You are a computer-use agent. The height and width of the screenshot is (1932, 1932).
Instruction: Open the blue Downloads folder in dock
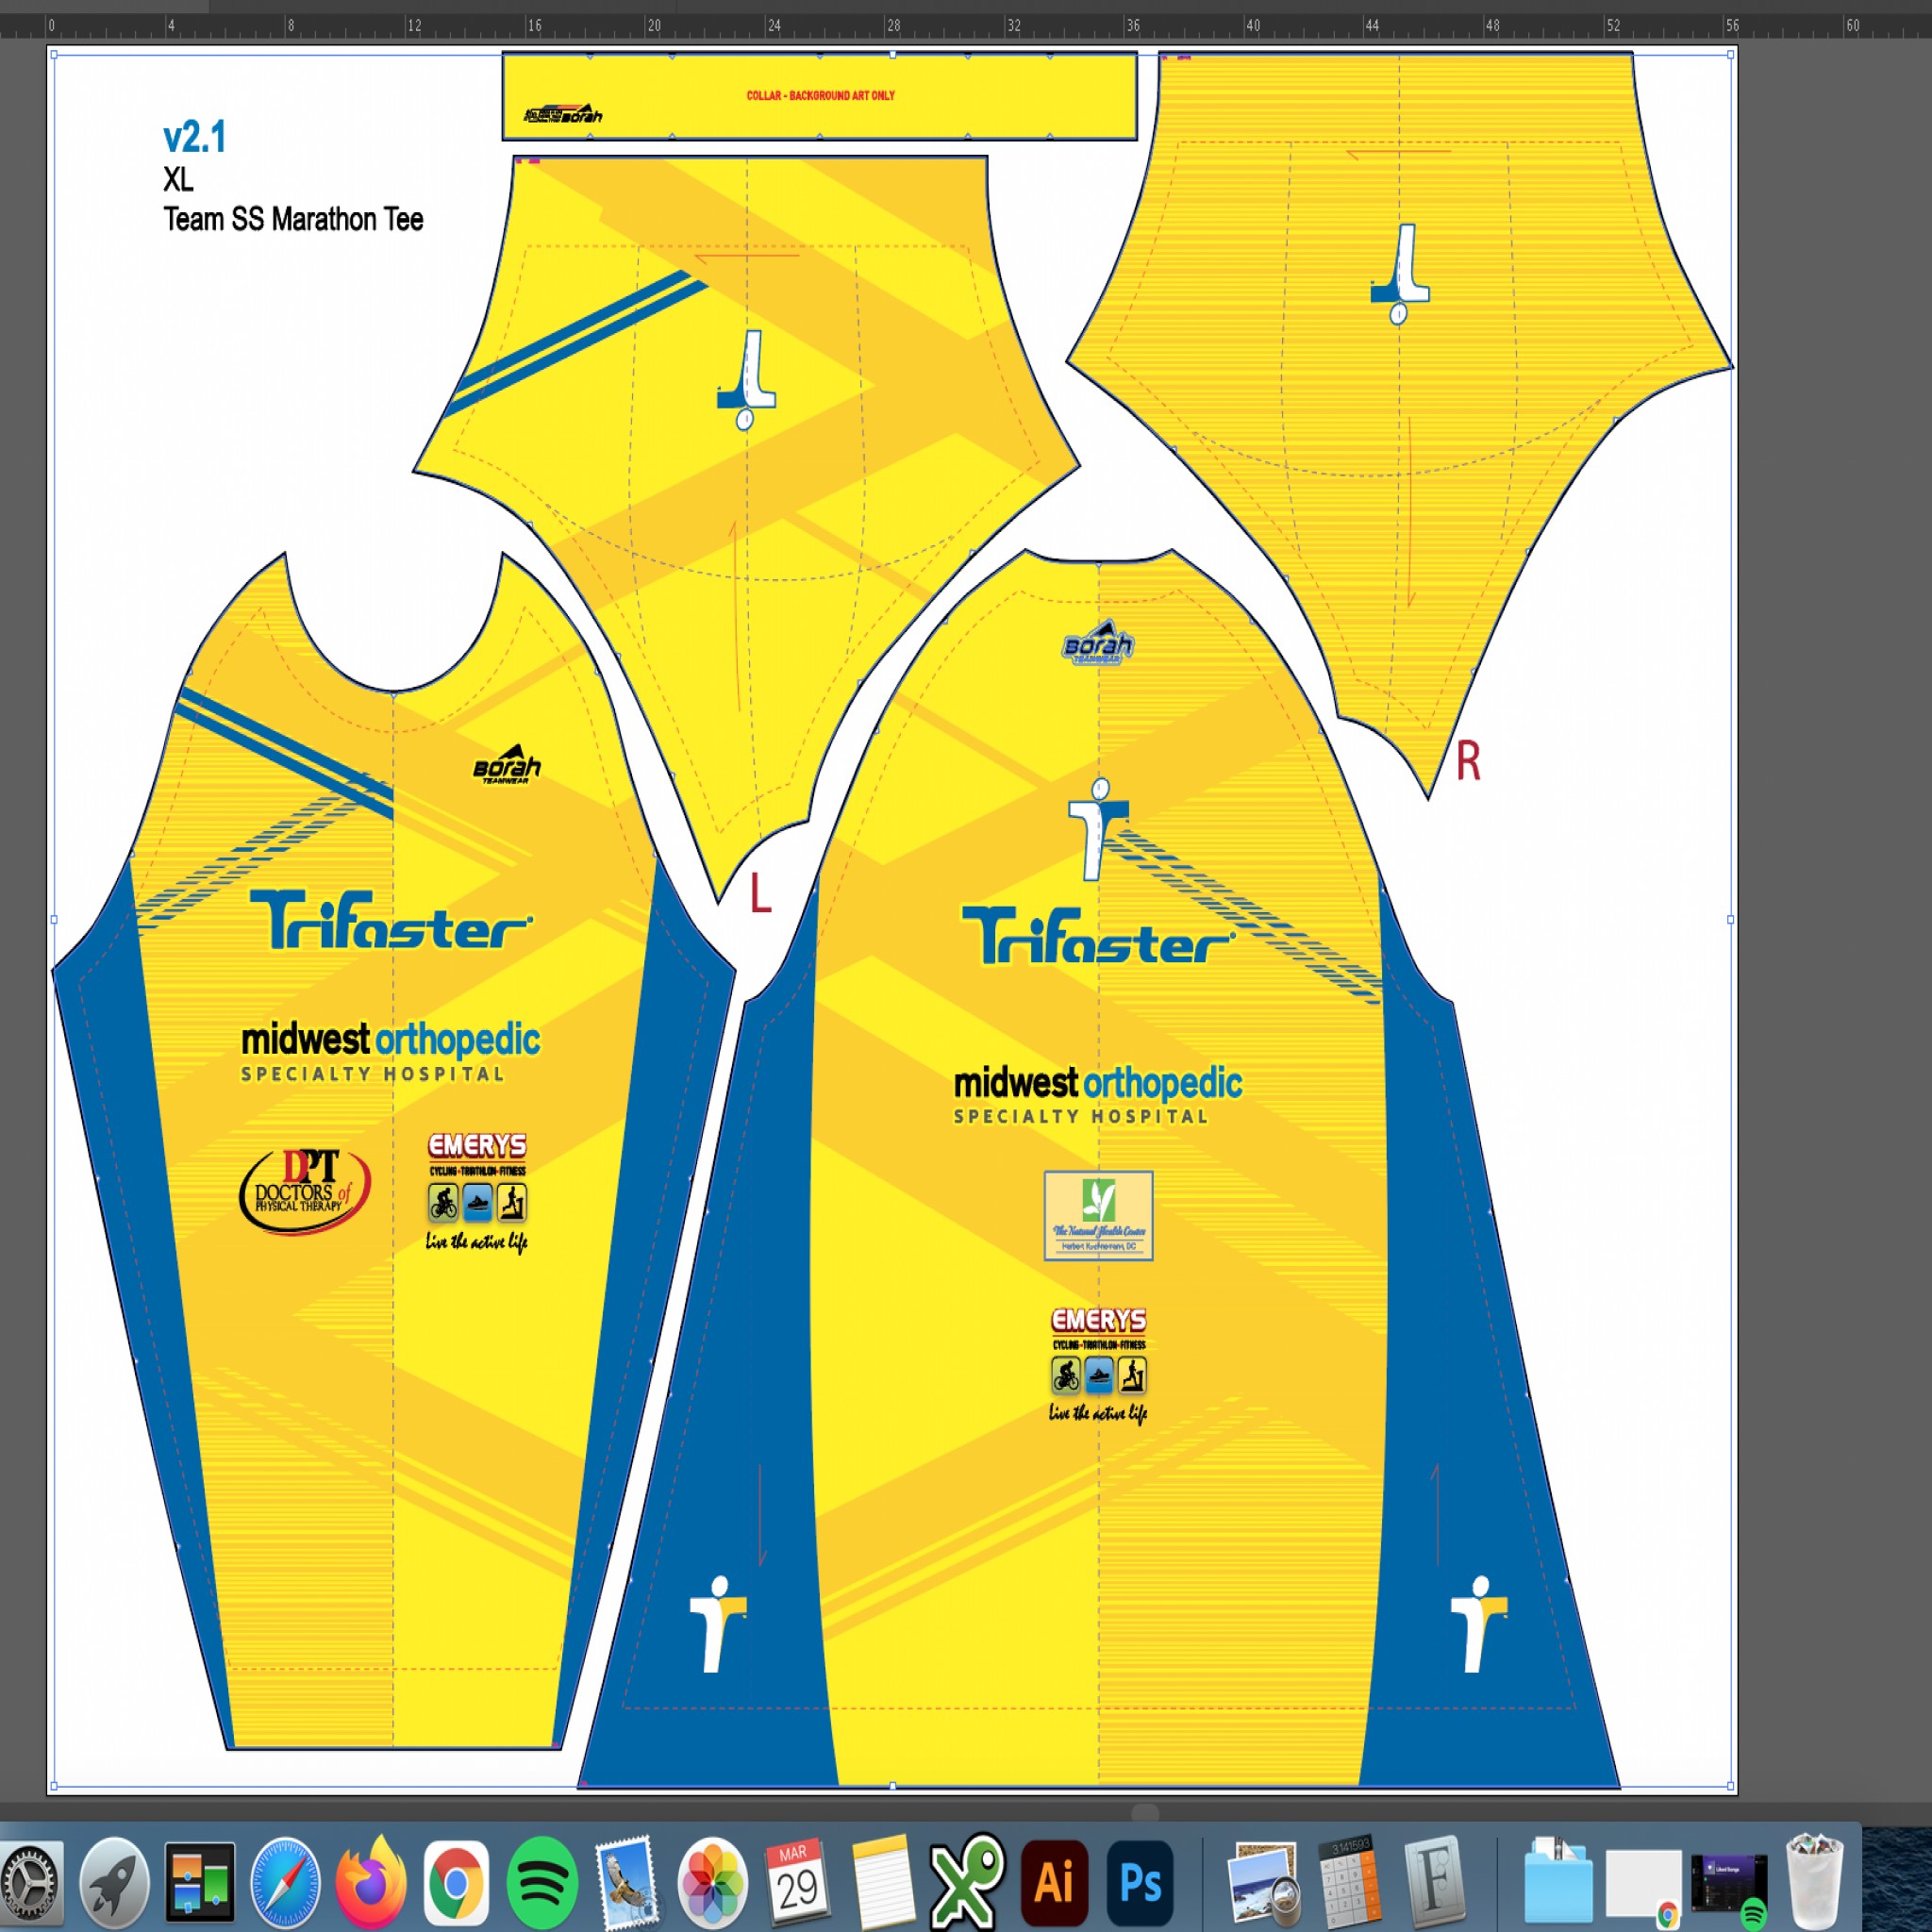click(1558, 1882)
